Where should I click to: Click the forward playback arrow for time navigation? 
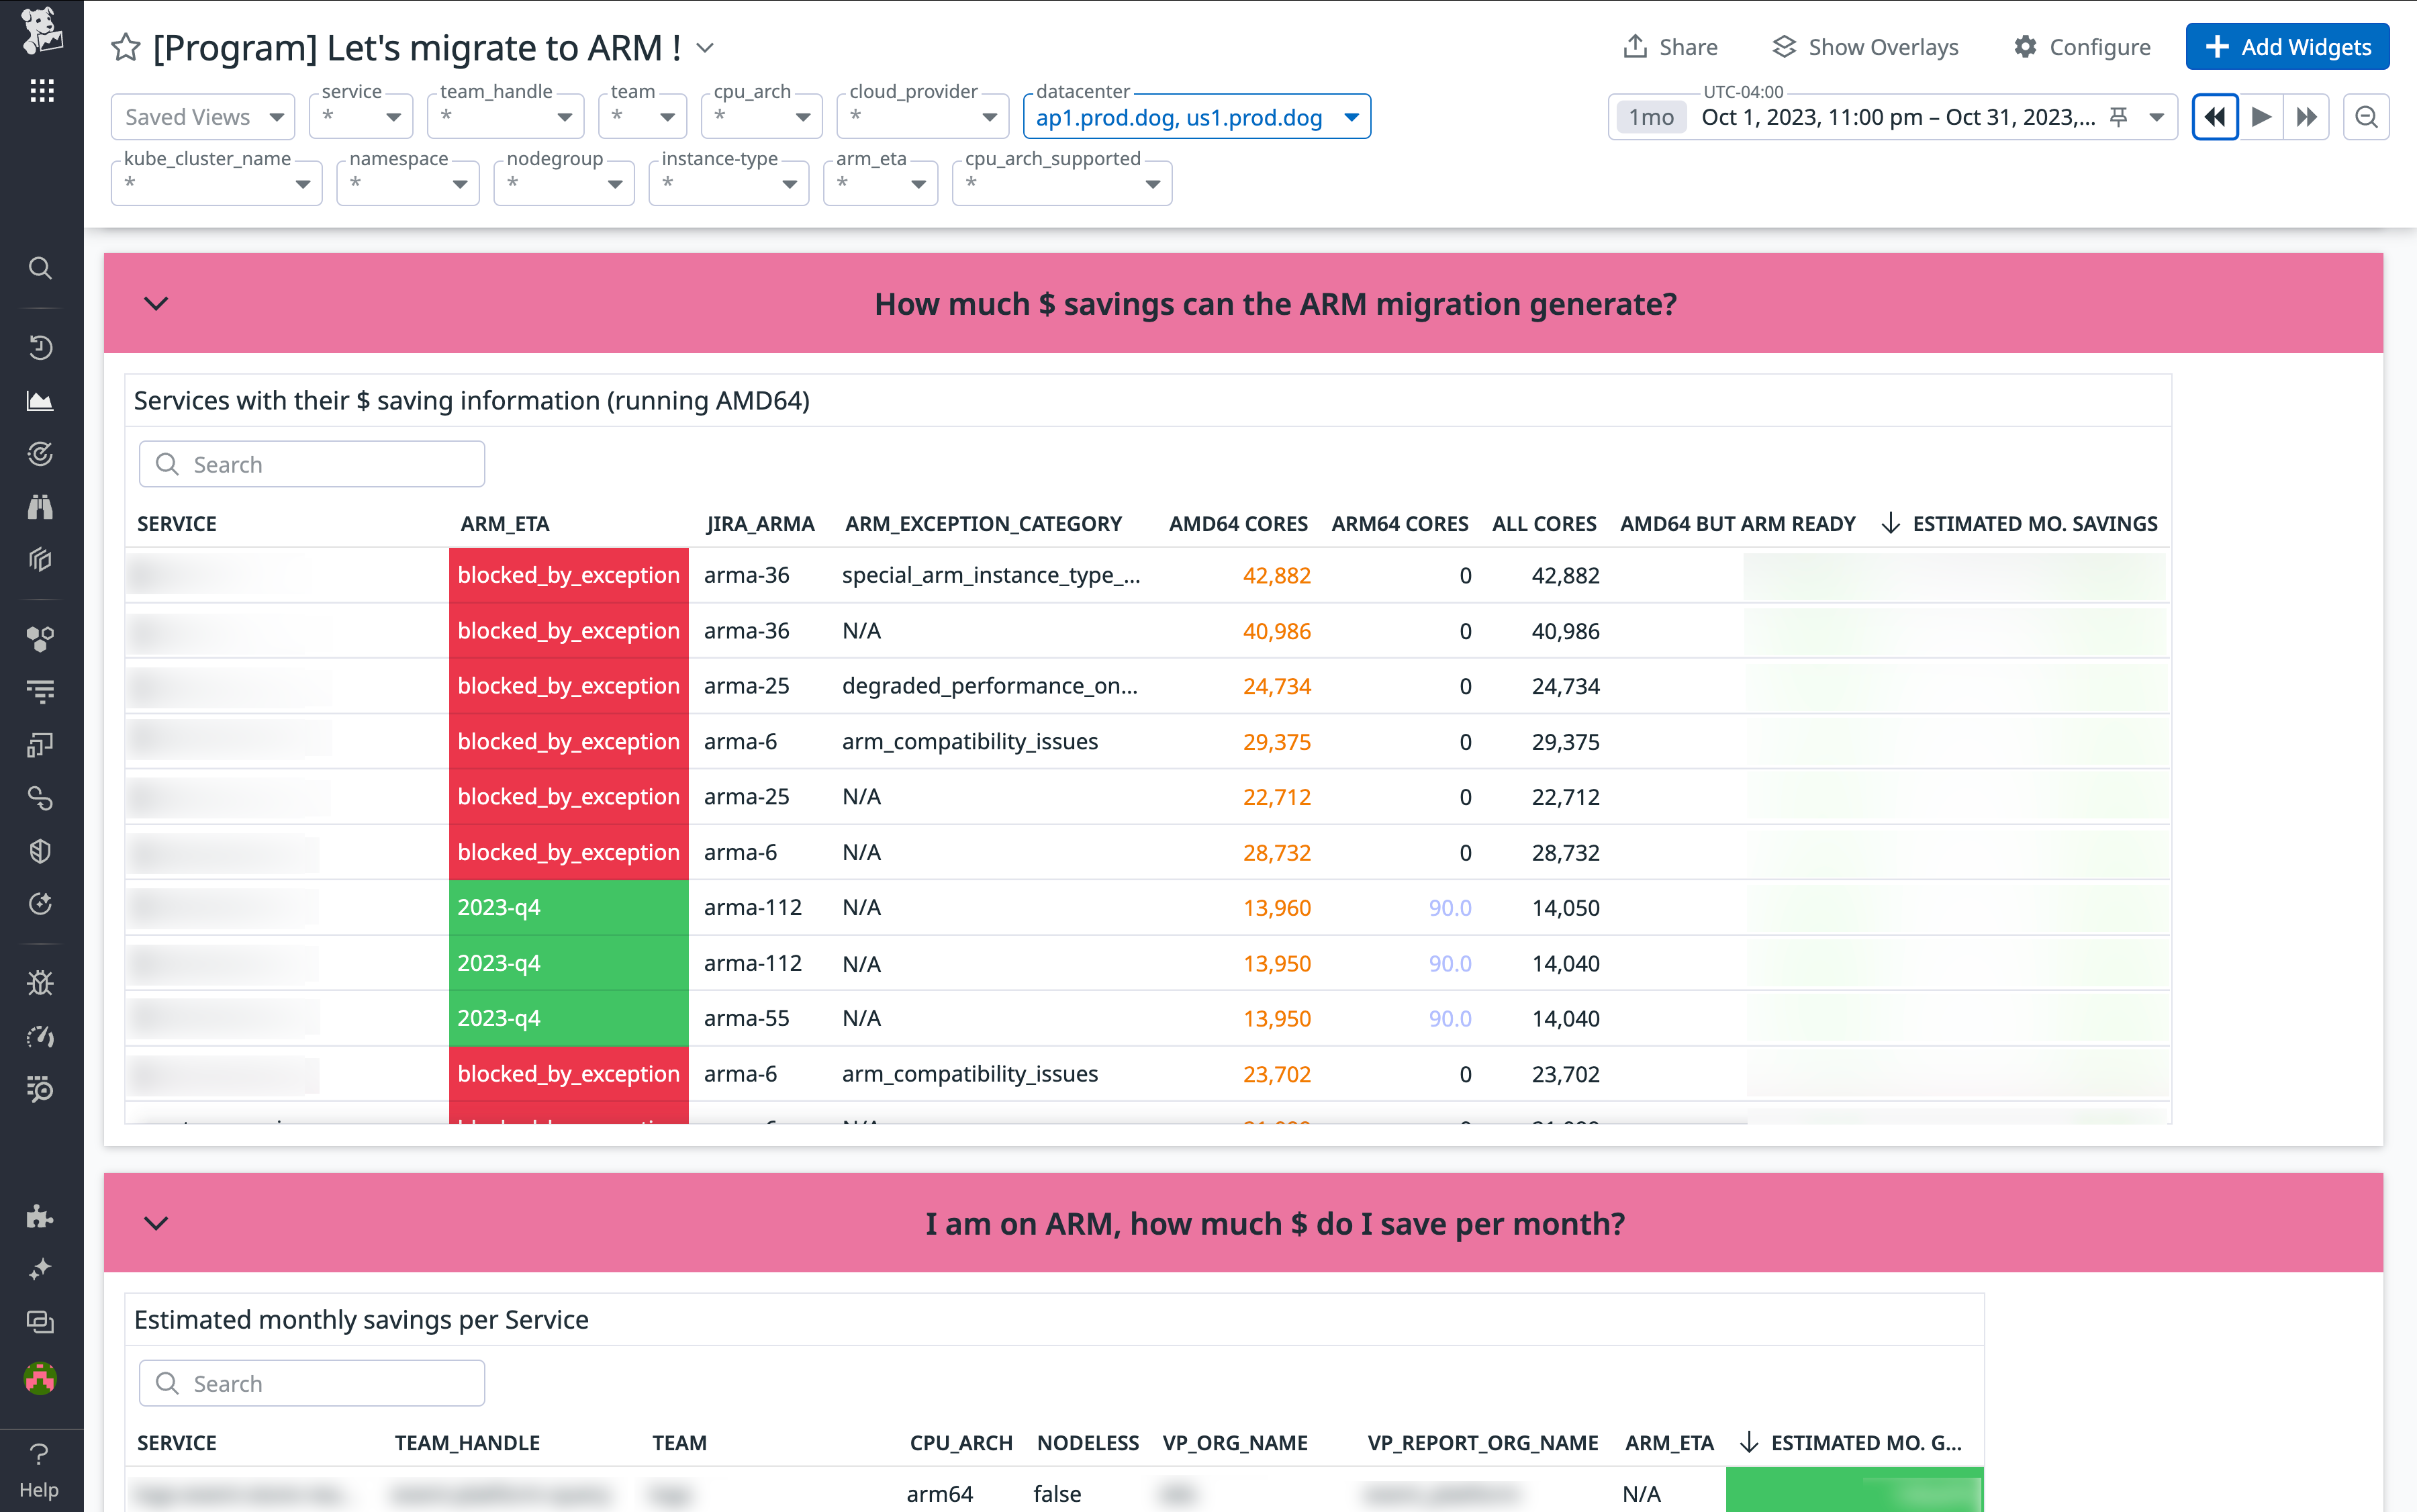pos(2261,117)
